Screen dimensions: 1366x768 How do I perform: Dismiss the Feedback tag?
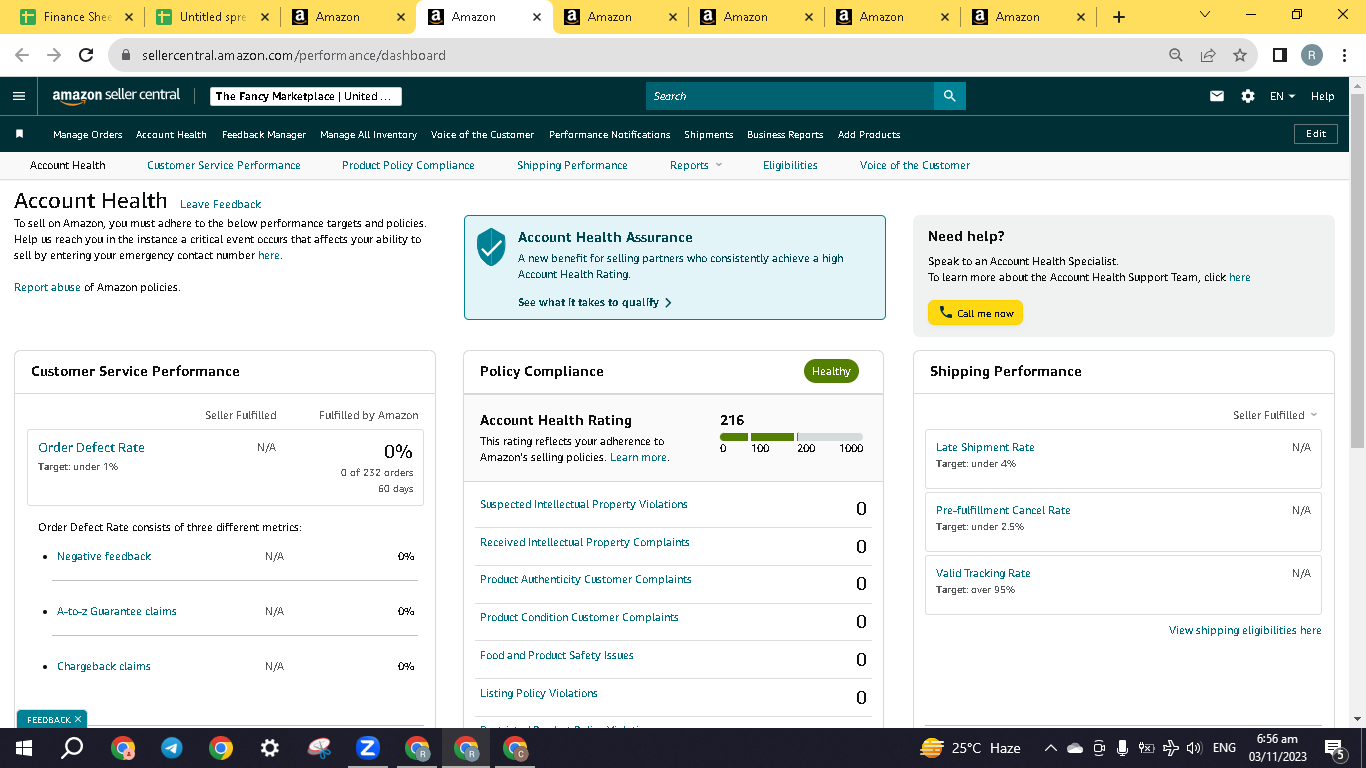click(78, 719)
